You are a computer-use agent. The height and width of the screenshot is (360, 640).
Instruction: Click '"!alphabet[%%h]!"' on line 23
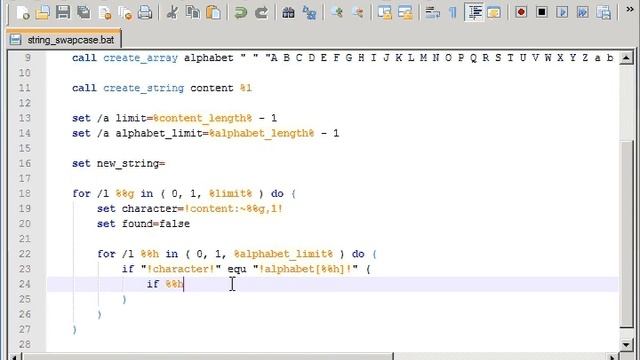(305, 269)
